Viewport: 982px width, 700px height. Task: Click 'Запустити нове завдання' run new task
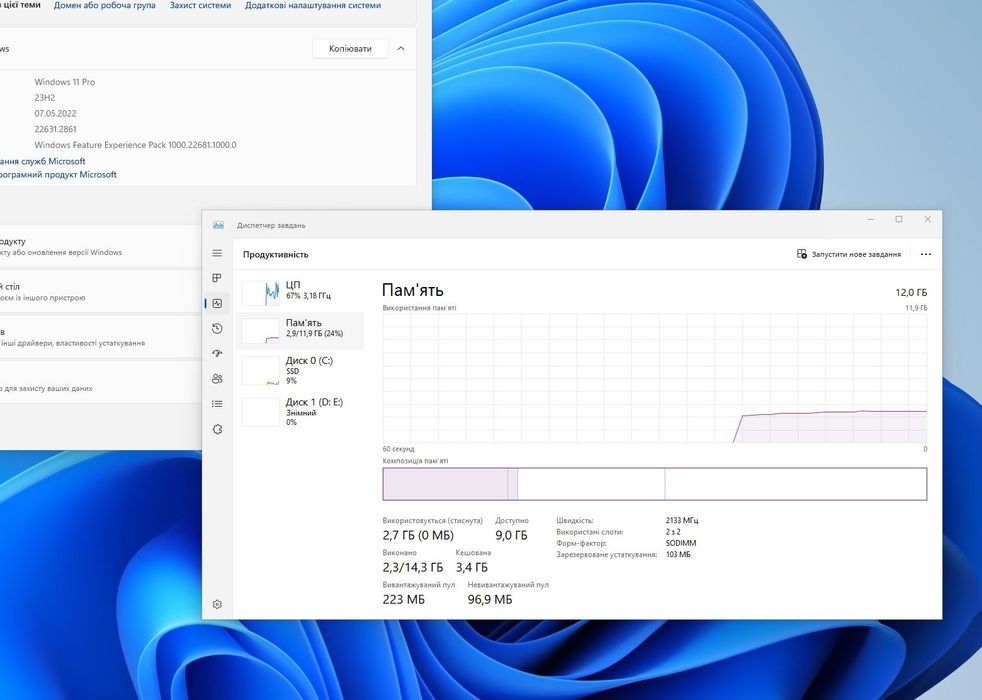point(849,254)
